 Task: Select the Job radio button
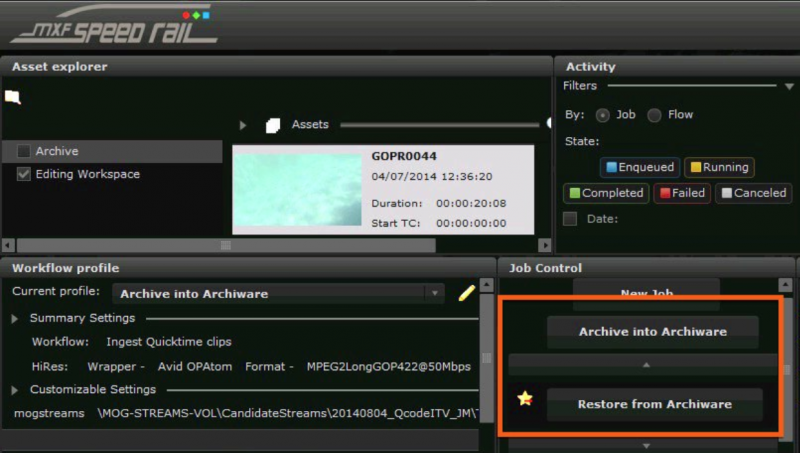point(603,115)
